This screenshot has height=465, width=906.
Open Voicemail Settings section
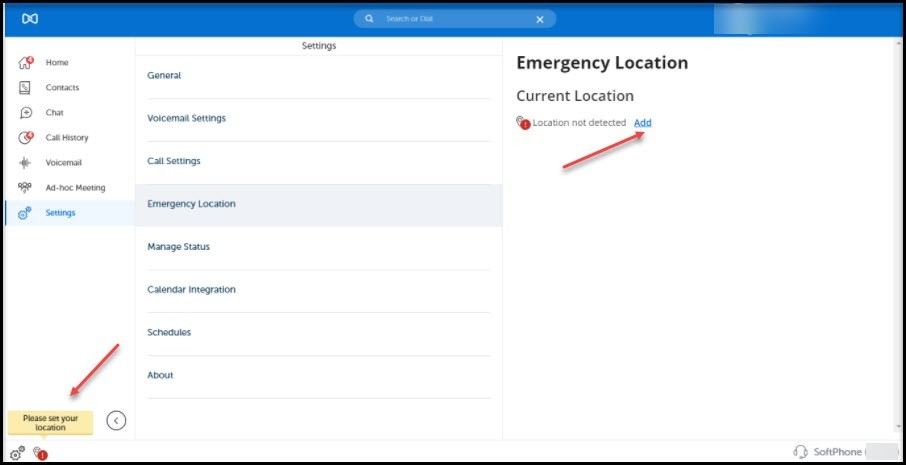[x=186, y=119]
